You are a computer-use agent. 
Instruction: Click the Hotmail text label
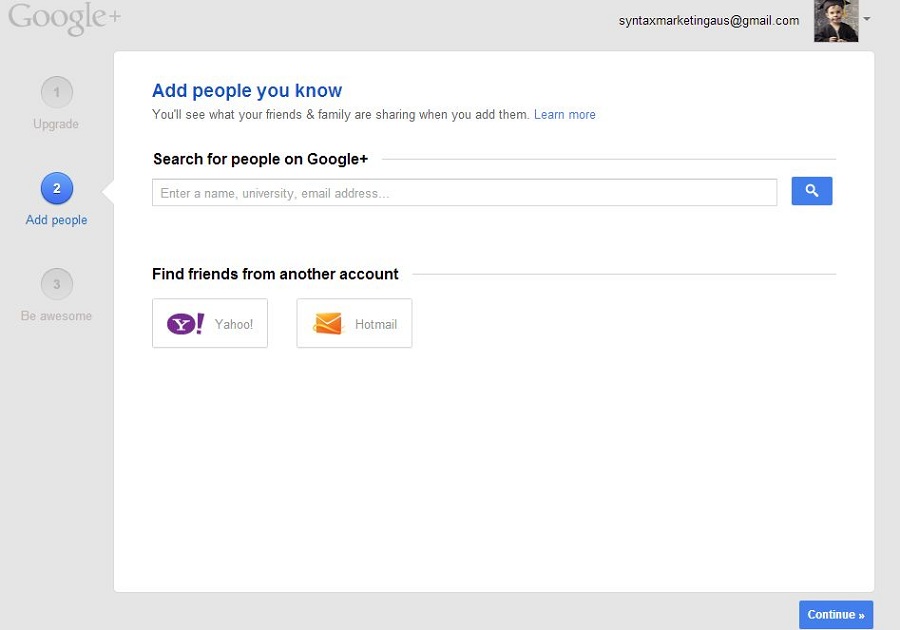376,324
